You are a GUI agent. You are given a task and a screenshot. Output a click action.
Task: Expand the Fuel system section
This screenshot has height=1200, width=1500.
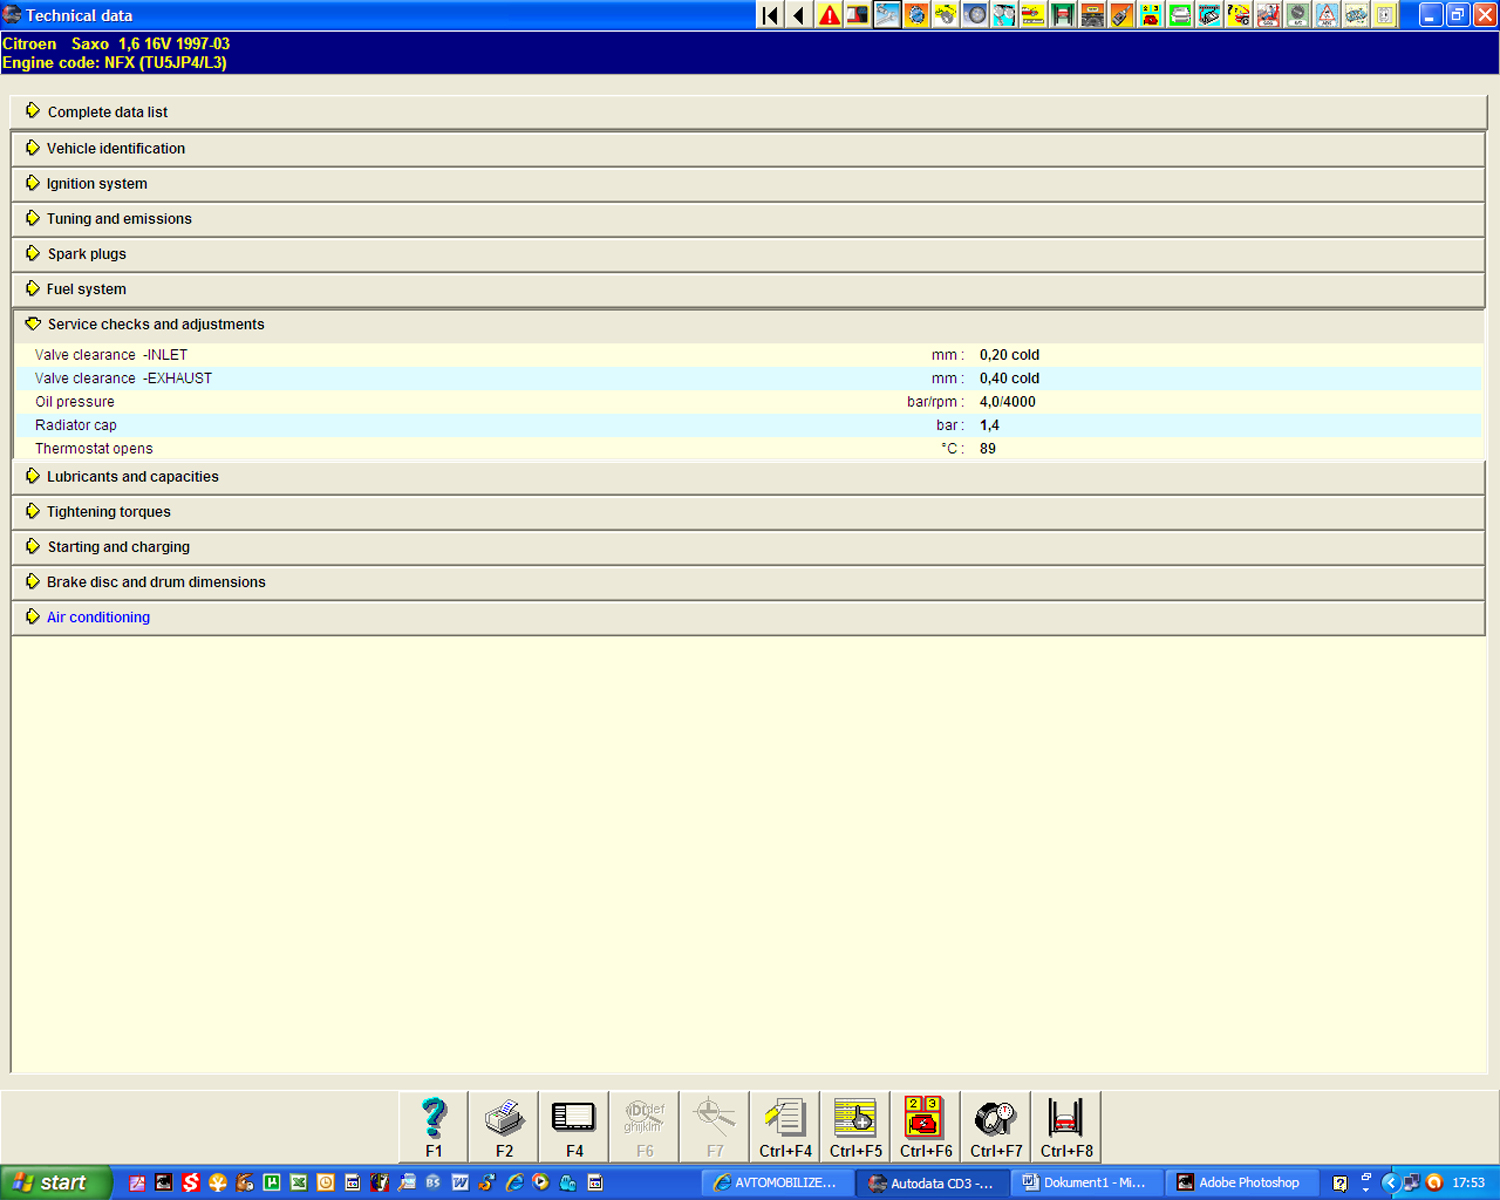click(749, 288)
